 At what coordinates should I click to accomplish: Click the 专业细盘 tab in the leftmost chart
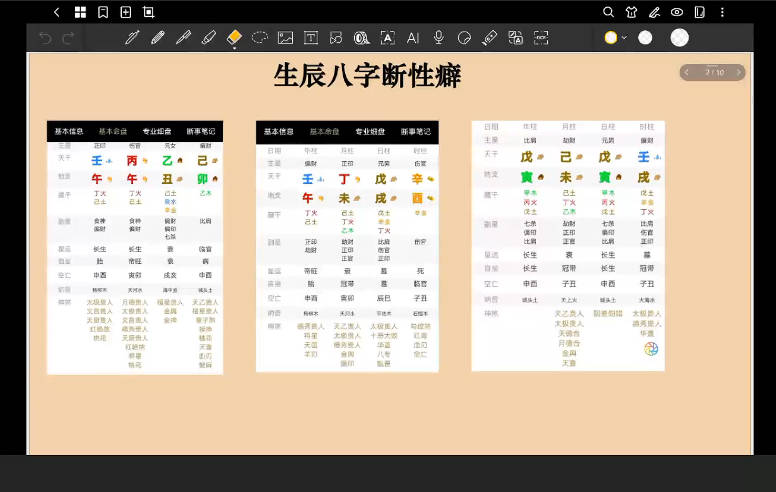click(156, 131)
